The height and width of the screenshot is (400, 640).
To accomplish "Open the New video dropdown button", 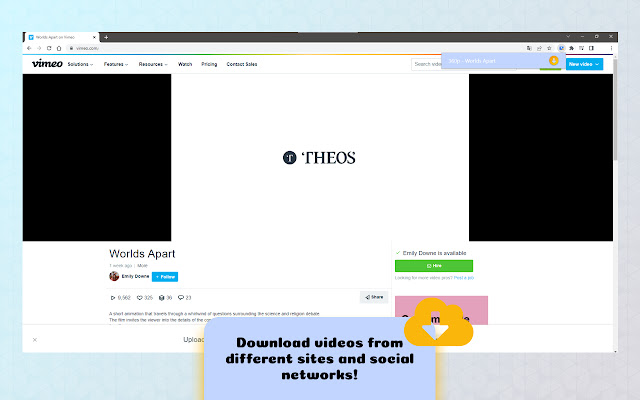I will click(584, 64).
